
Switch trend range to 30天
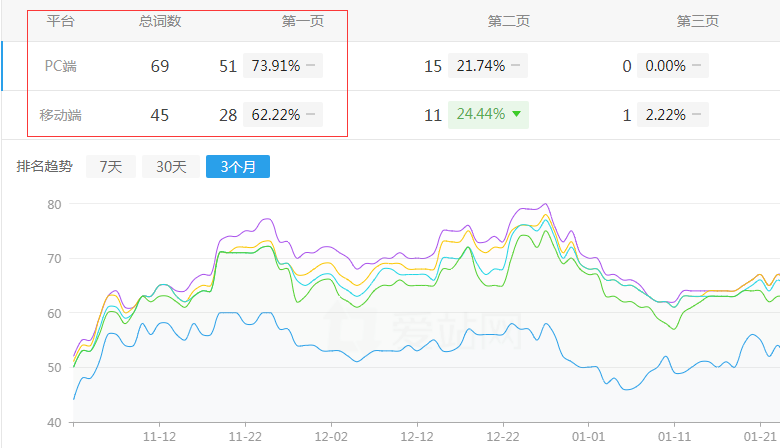[170, 167]
